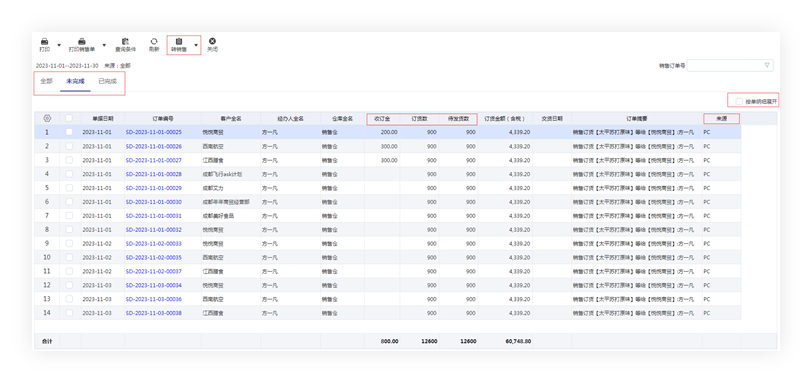The height and width of the screenshot is (383, 812).
Task: Click total amount 60,748.80 in summary row
Action: click(x=519, y=341)
